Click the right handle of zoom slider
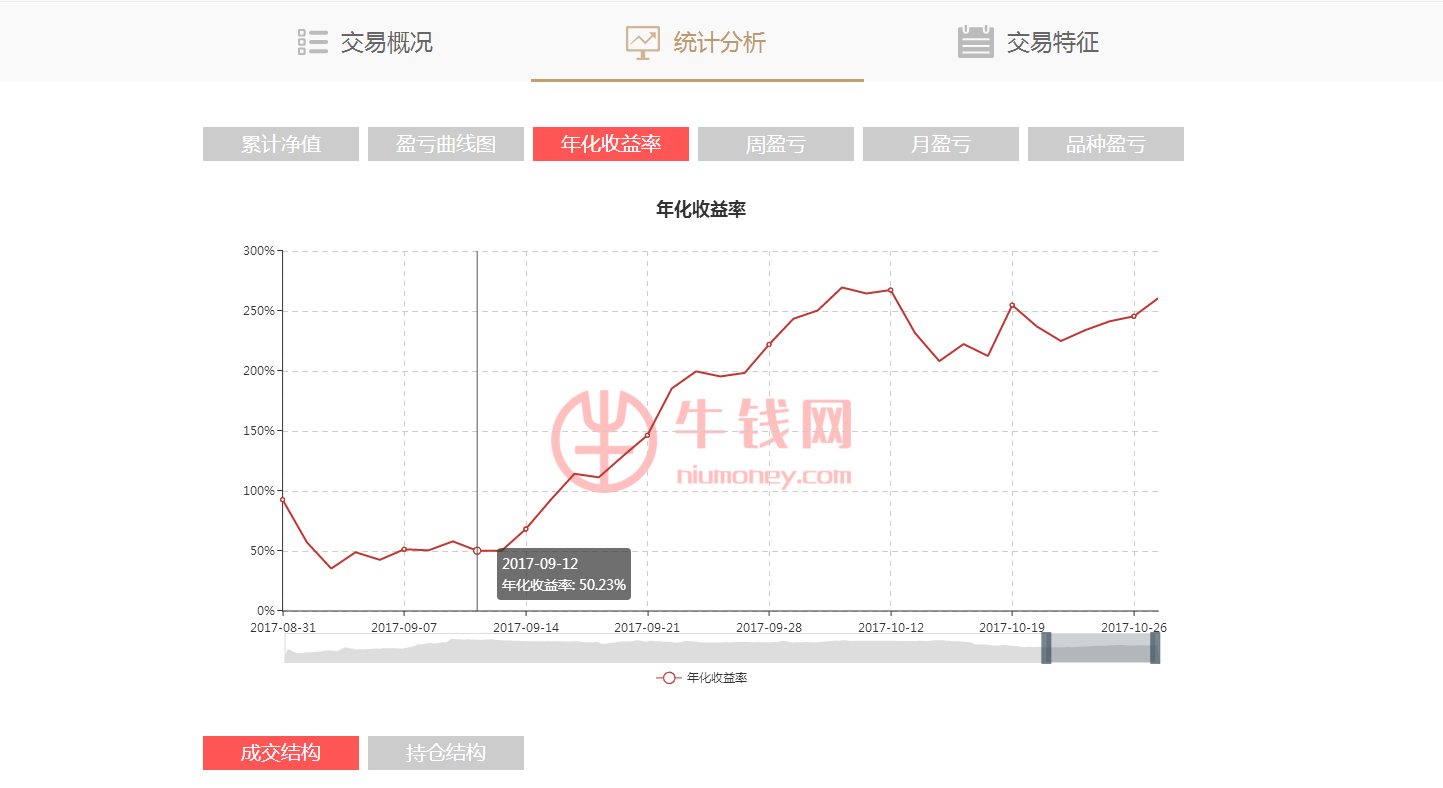1443x788 pixels. coord(1155,648)
